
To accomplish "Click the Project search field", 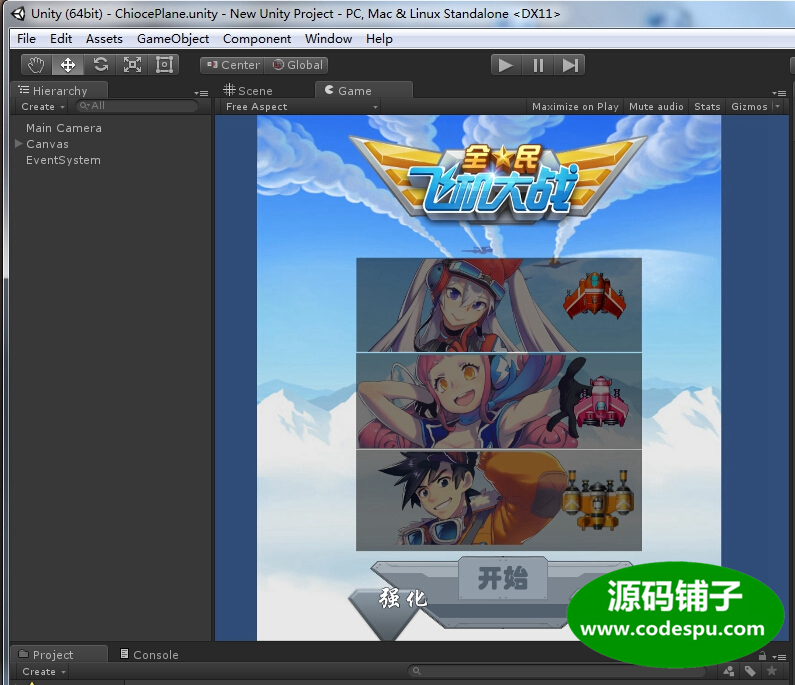I will (x=558, y=671).
